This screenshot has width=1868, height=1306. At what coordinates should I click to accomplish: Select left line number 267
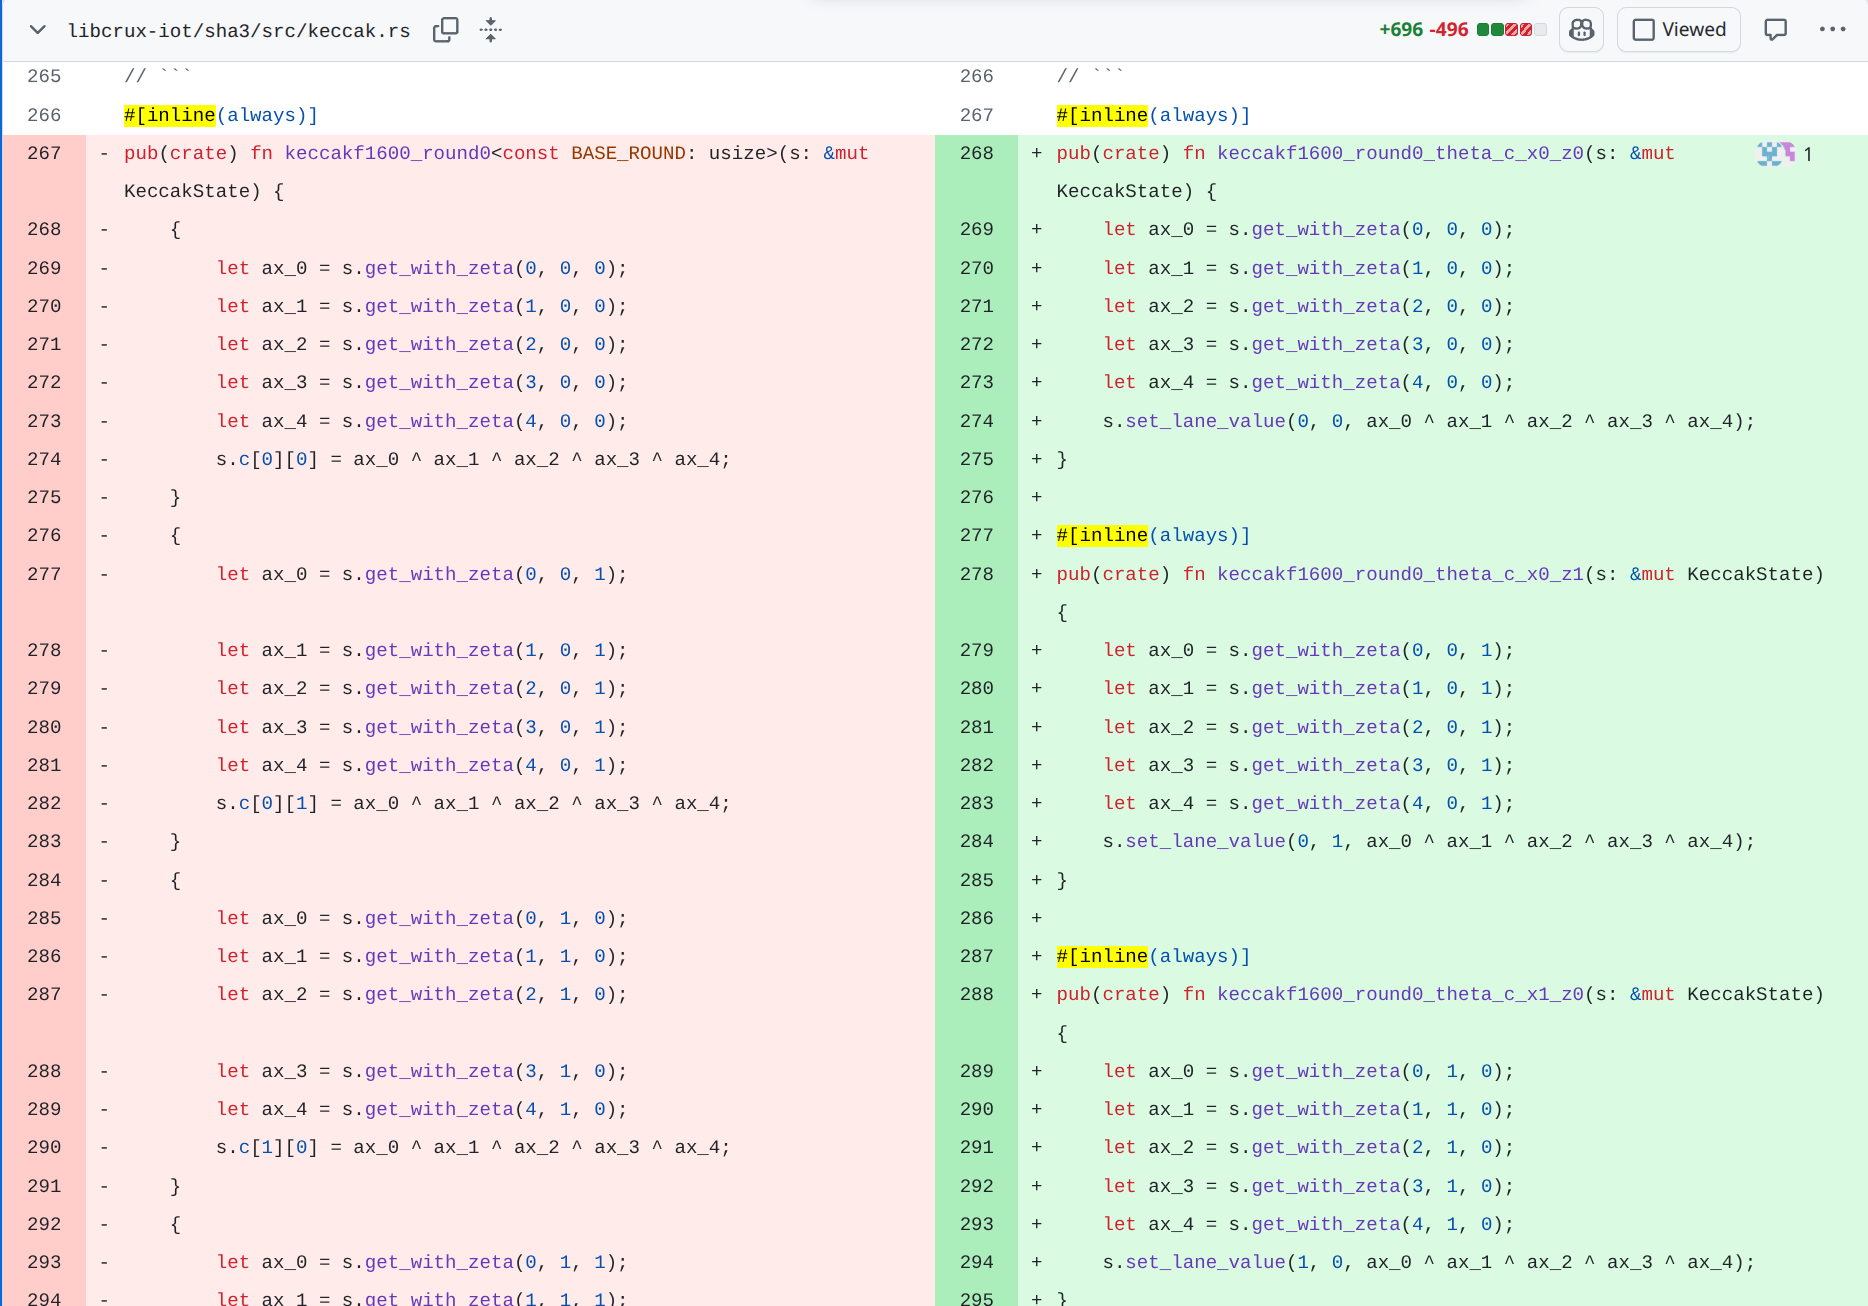pyautogui.click(x=44, y=154)
